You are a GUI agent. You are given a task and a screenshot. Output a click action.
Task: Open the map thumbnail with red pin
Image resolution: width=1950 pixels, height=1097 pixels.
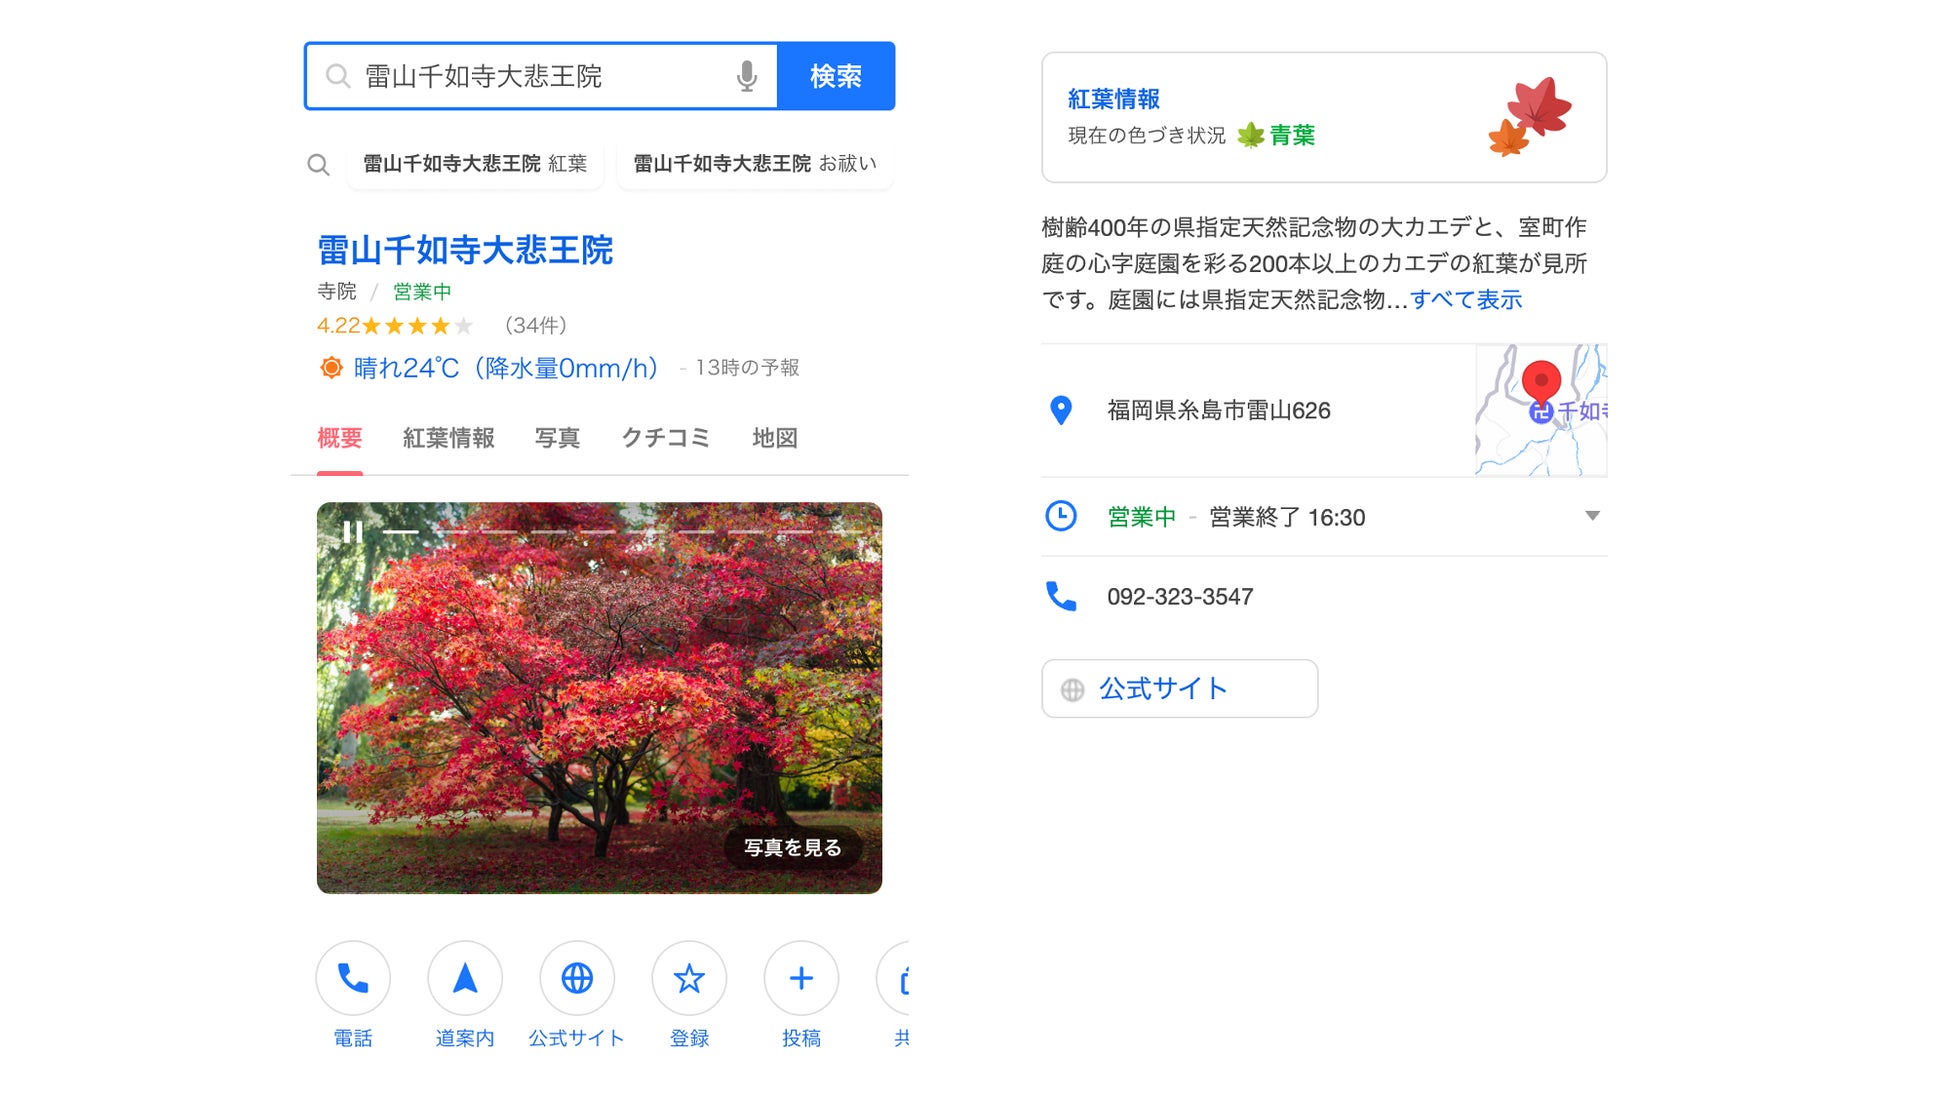[x=1540, y=410]
